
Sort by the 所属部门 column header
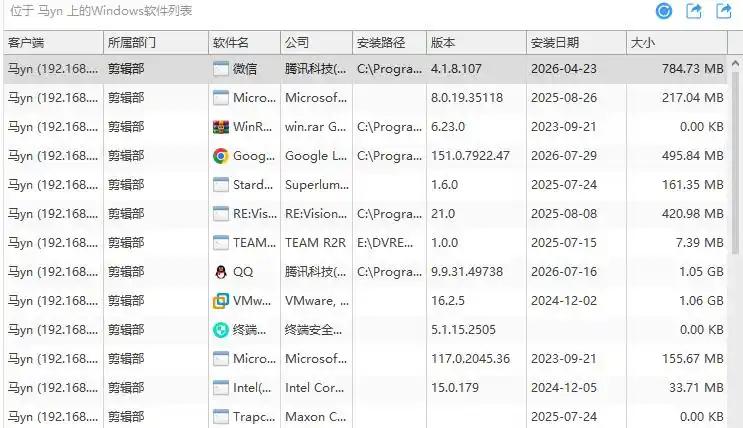click(156, 43)
